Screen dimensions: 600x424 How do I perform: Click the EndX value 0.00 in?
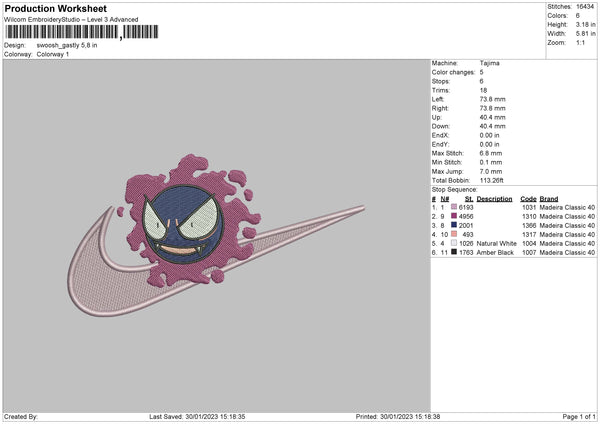tap(489, 135)
